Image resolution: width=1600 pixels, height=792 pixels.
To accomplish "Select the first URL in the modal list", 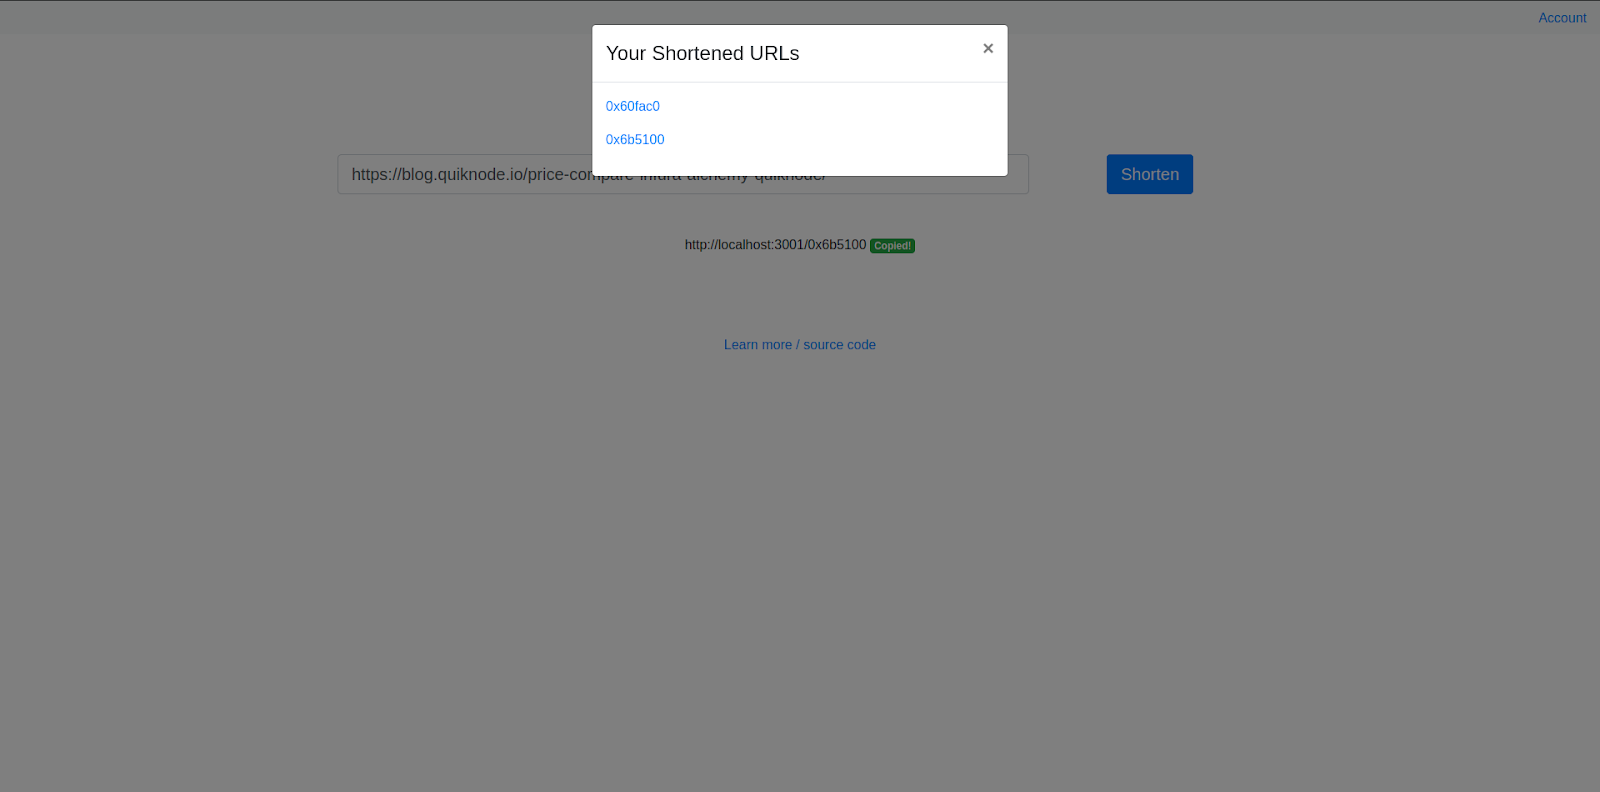I will [x=632, y=106].
